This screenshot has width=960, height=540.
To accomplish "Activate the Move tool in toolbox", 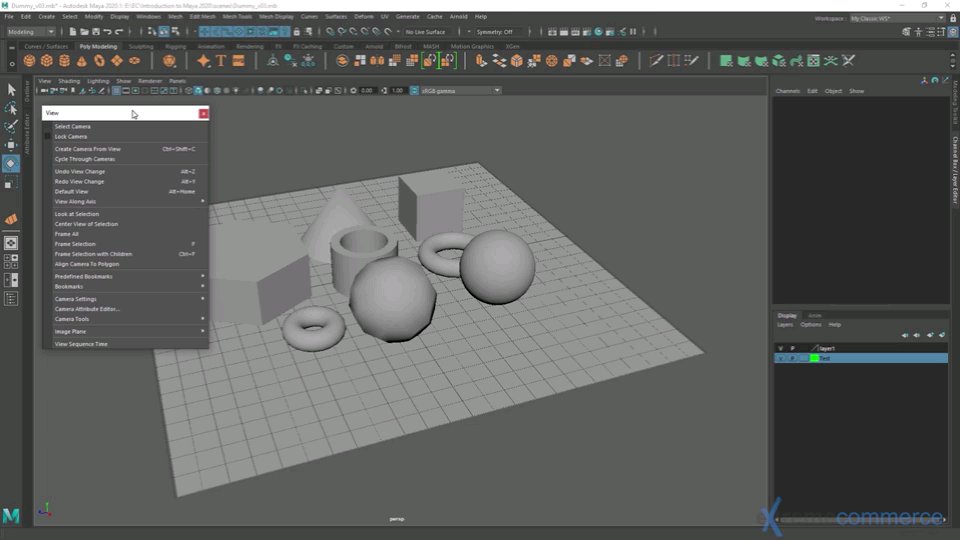I will (x=11, y=145).
